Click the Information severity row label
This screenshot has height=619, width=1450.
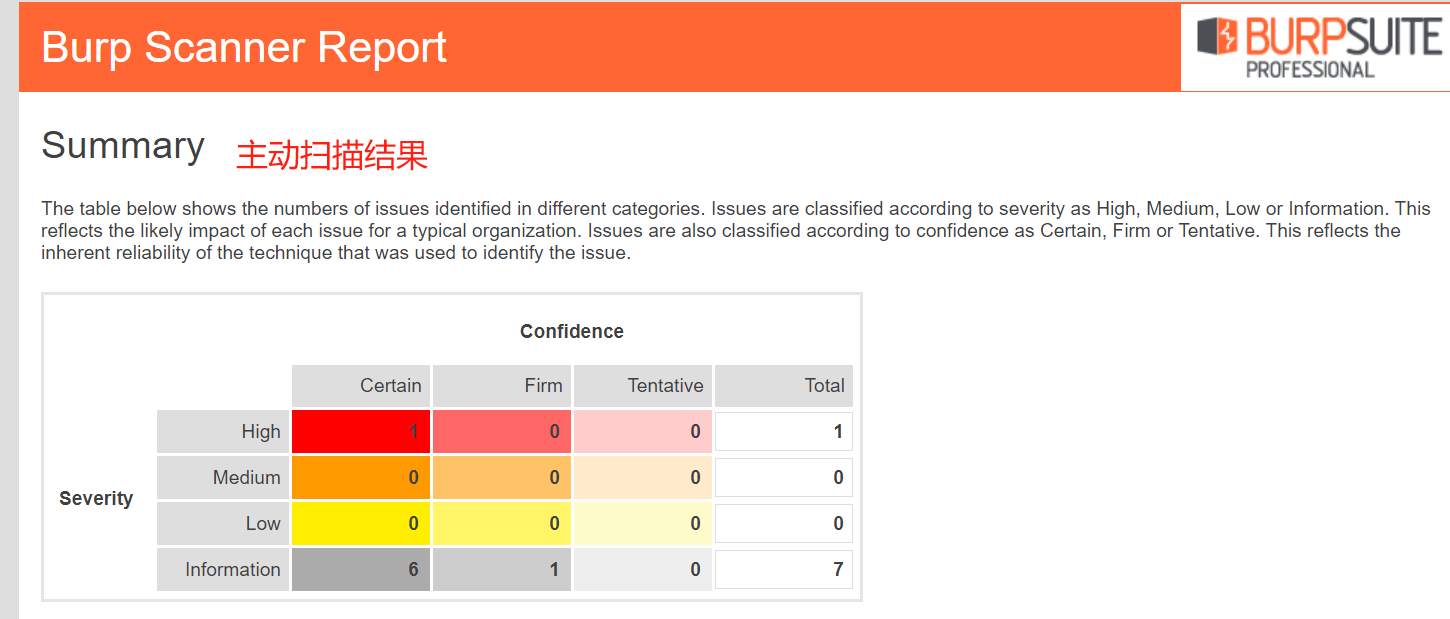pyautogui.click(x=223, y=570)
